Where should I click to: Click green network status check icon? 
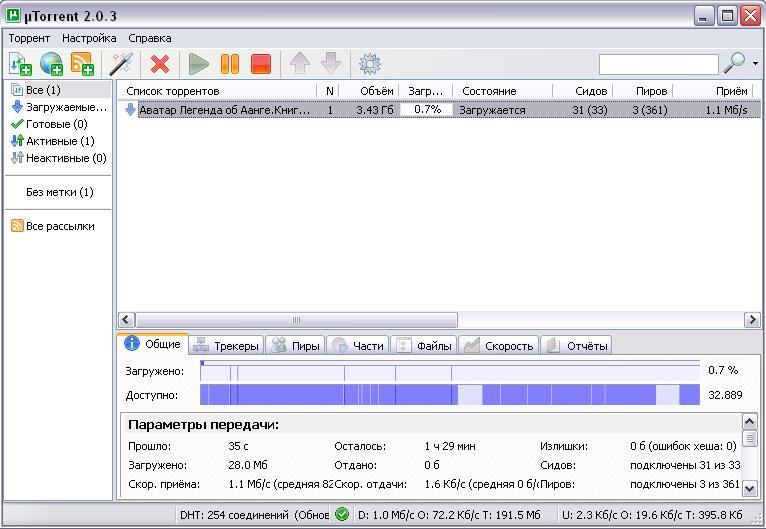(x=342, y=514)
